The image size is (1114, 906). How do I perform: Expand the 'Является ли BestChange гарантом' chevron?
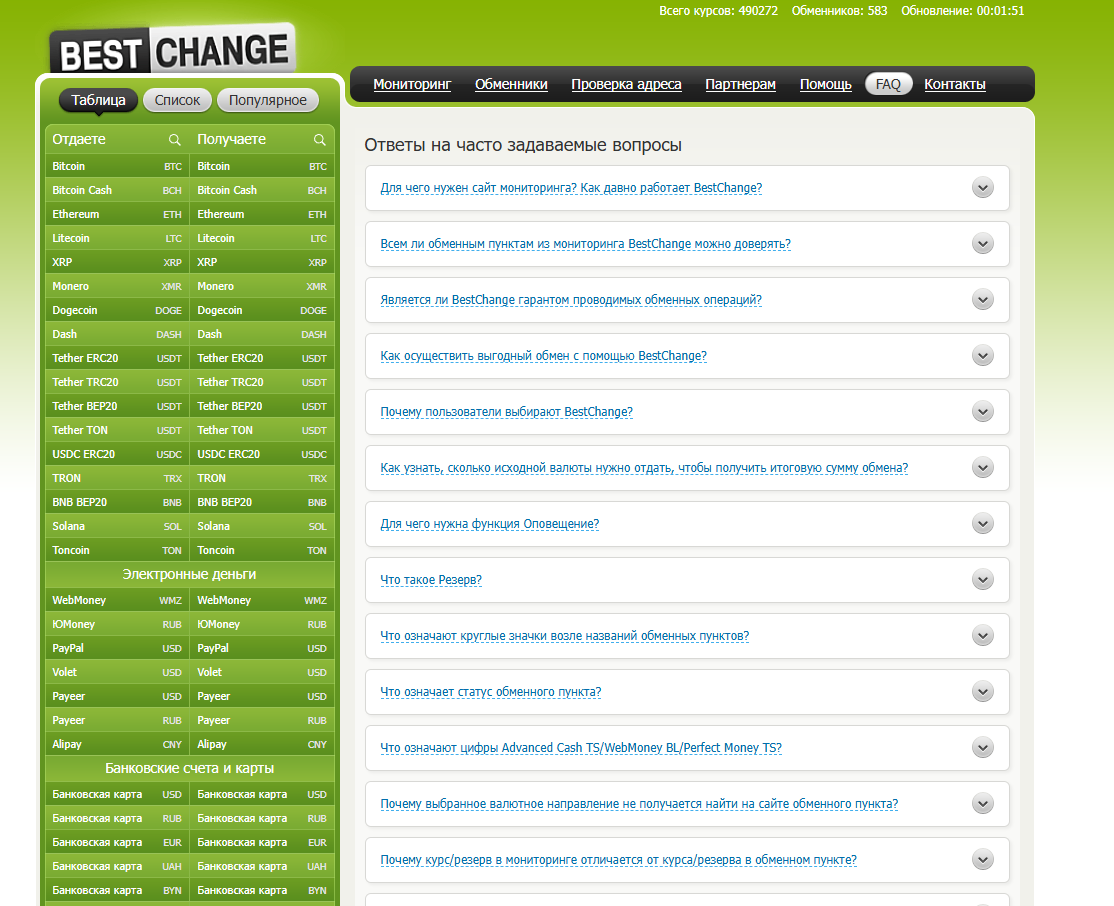coord(983,300)
